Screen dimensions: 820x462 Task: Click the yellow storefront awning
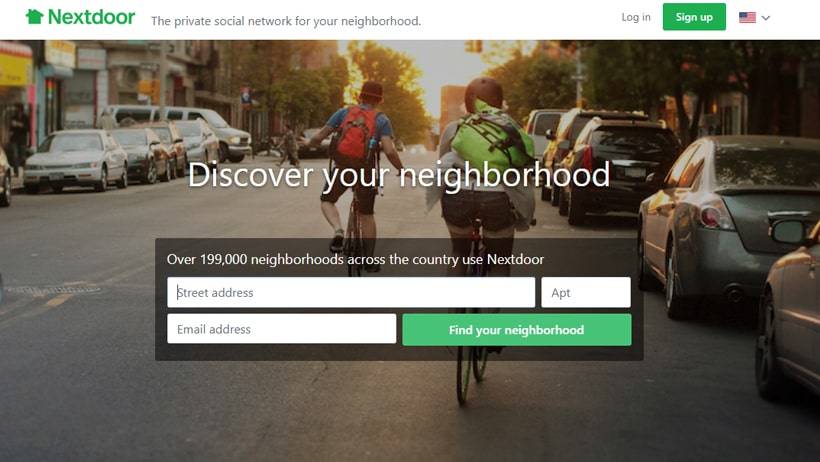tap(16, 64)
